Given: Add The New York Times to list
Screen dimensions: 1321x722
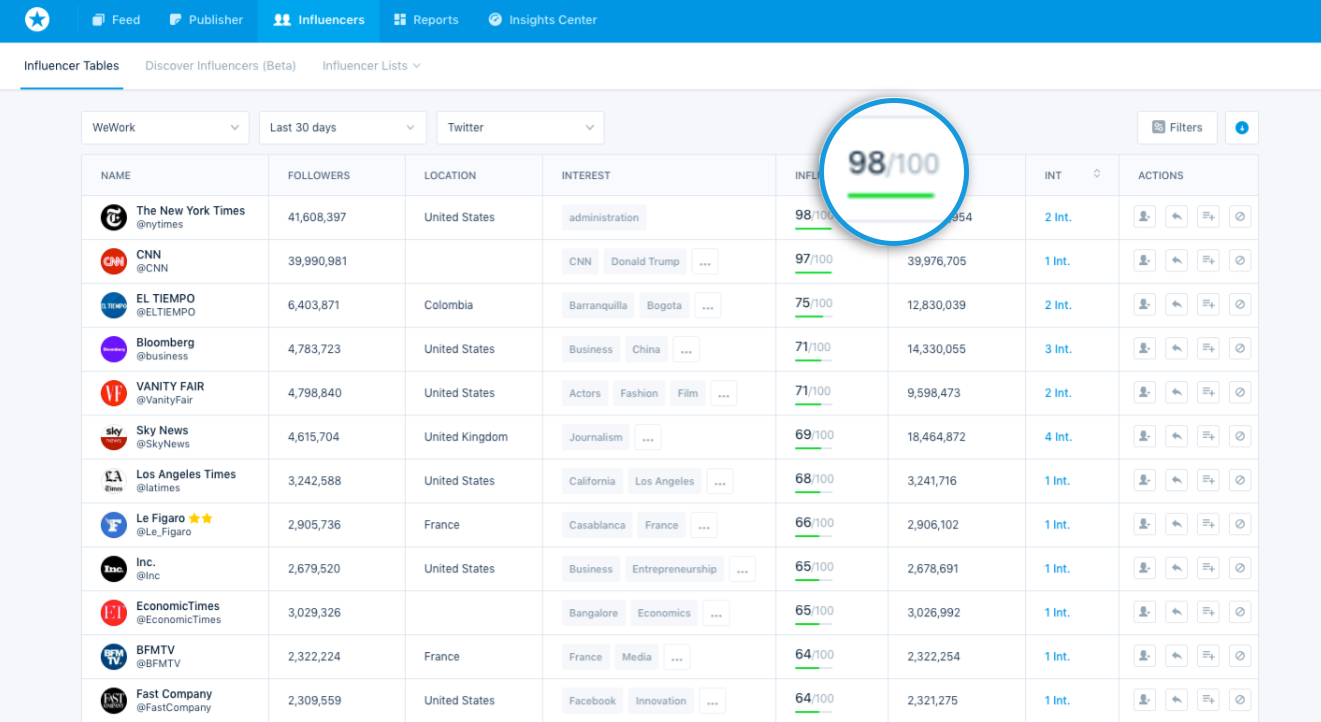Looking at the screenshot, I should 1208,217.
